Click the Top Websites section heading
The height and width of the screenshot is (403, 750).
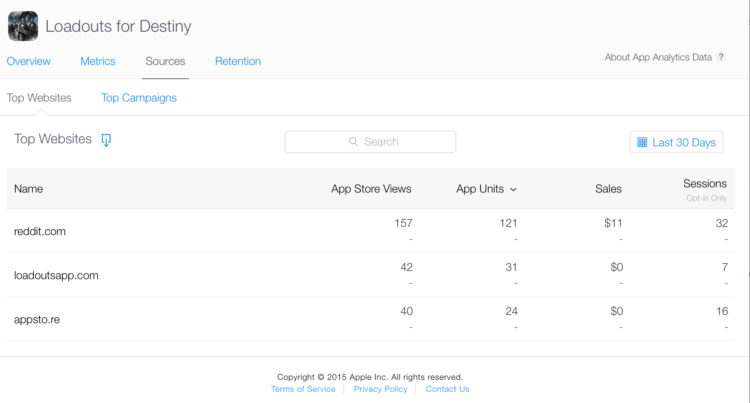(x=53, y=139)
